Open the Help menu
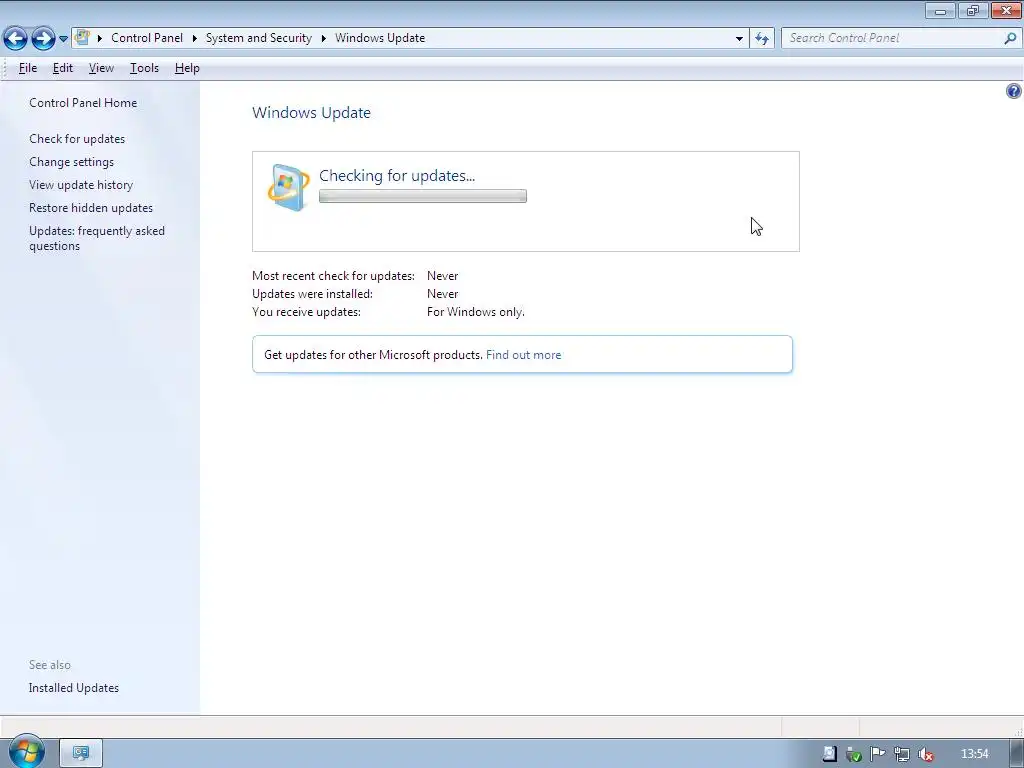 click(187, 68)
